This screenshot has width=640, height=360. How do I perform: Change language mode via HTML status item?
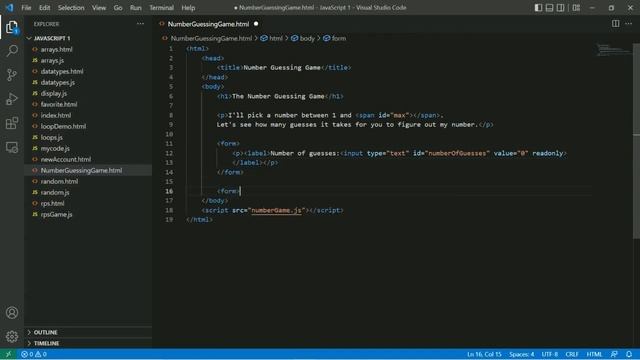[x=594, y=354]
